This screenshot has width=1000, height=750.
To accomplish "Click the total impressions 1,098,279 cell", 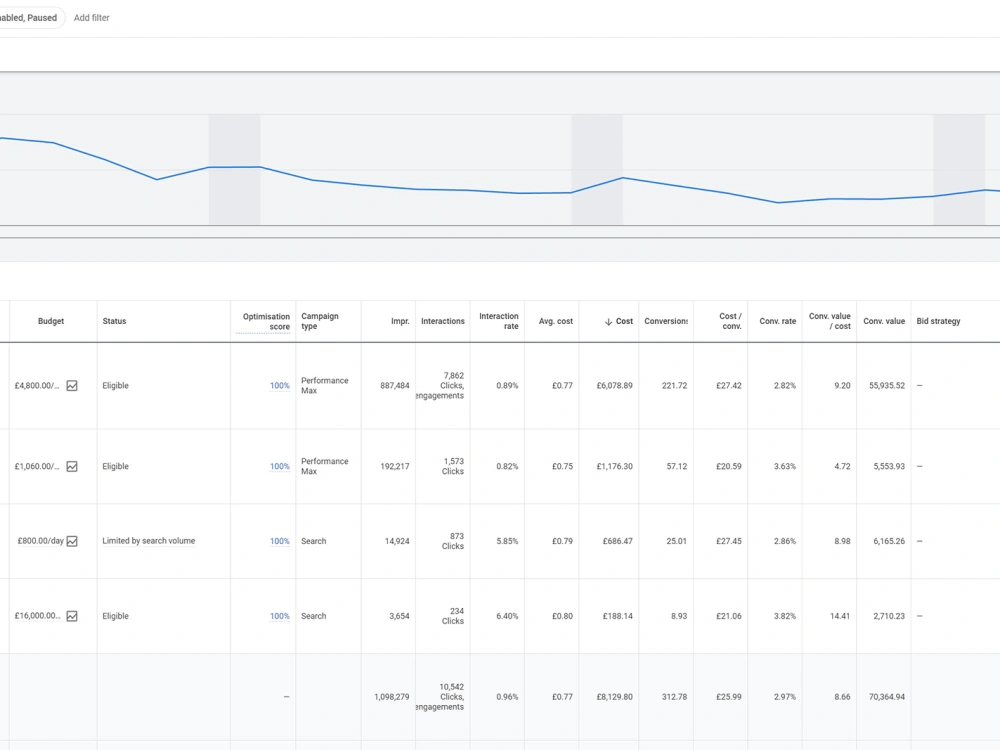I will point(392,697).
